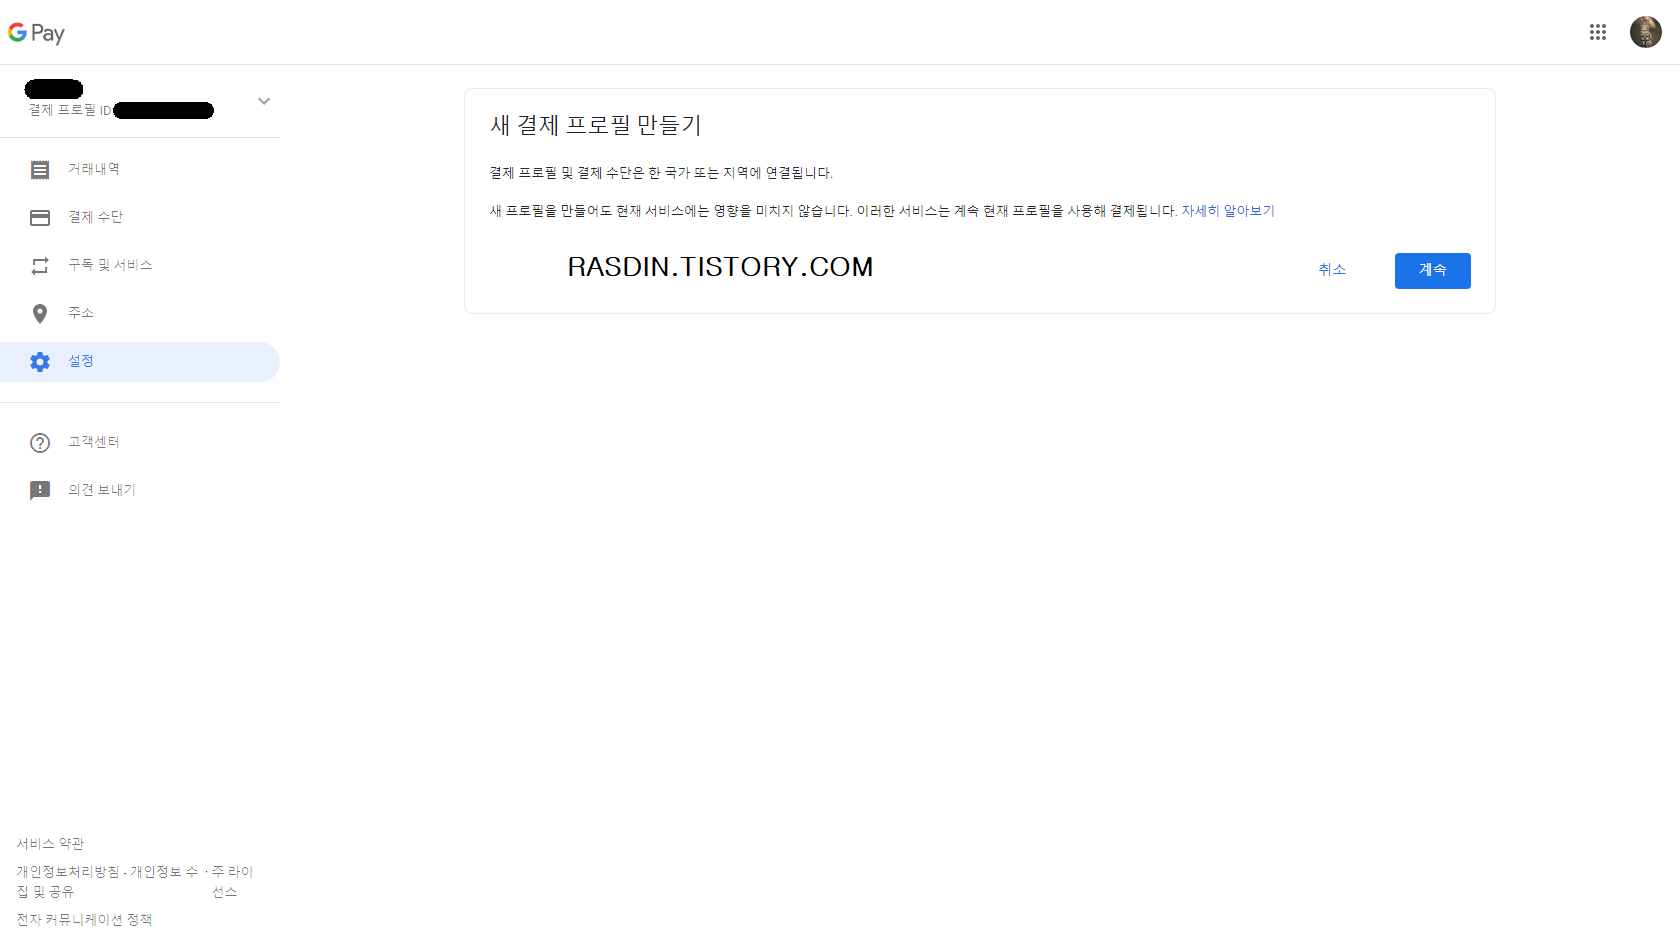Open the account profile avatar
Image resolution: width=1680 pixels, height=939 pixels.
point(1646,32)
